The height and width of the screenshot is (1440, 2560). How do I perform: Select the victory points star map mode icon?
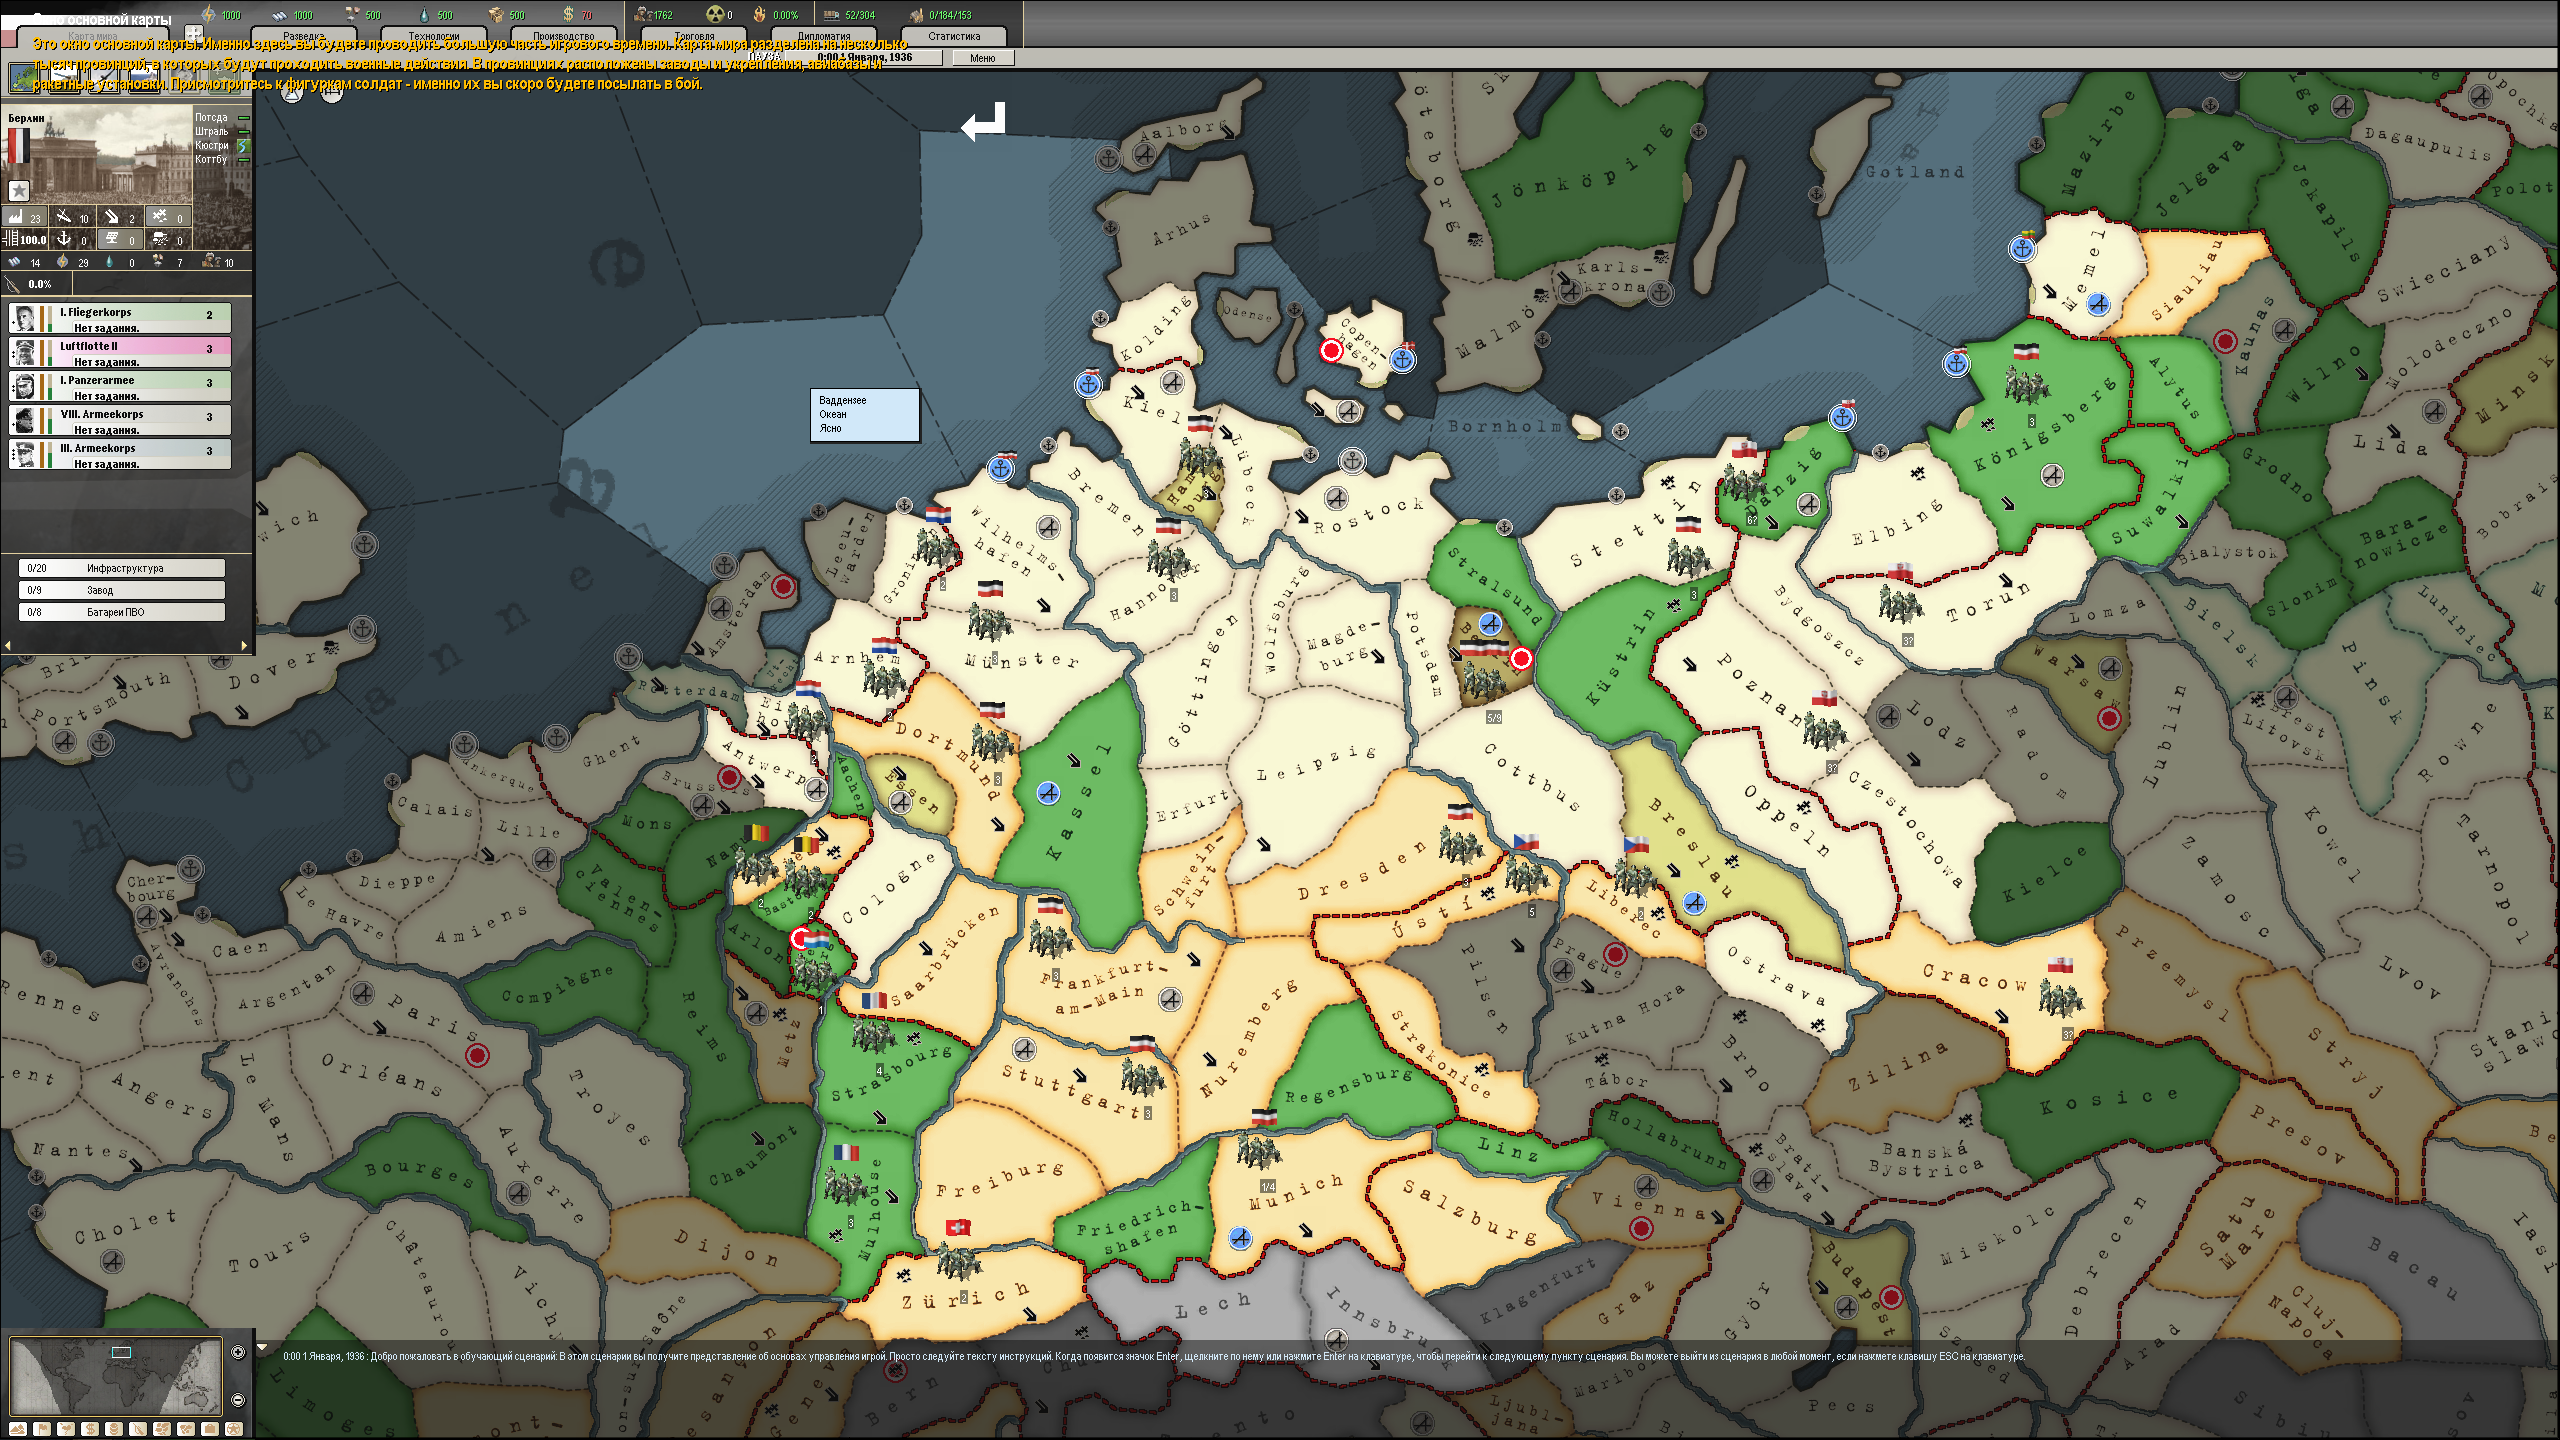coord(234,1429)
